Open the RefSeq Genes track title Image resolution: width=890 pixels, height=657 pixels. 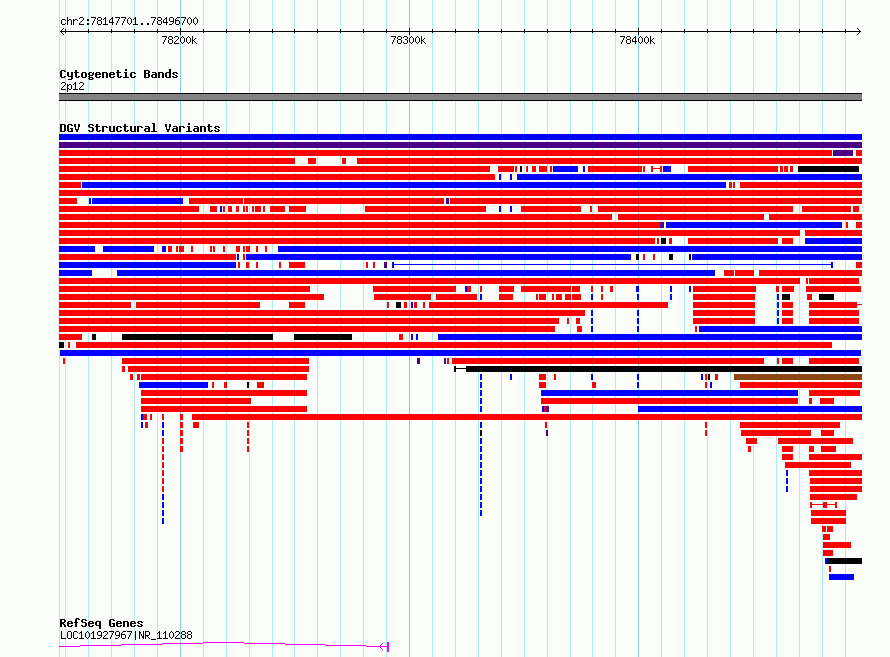click(101, 623)
